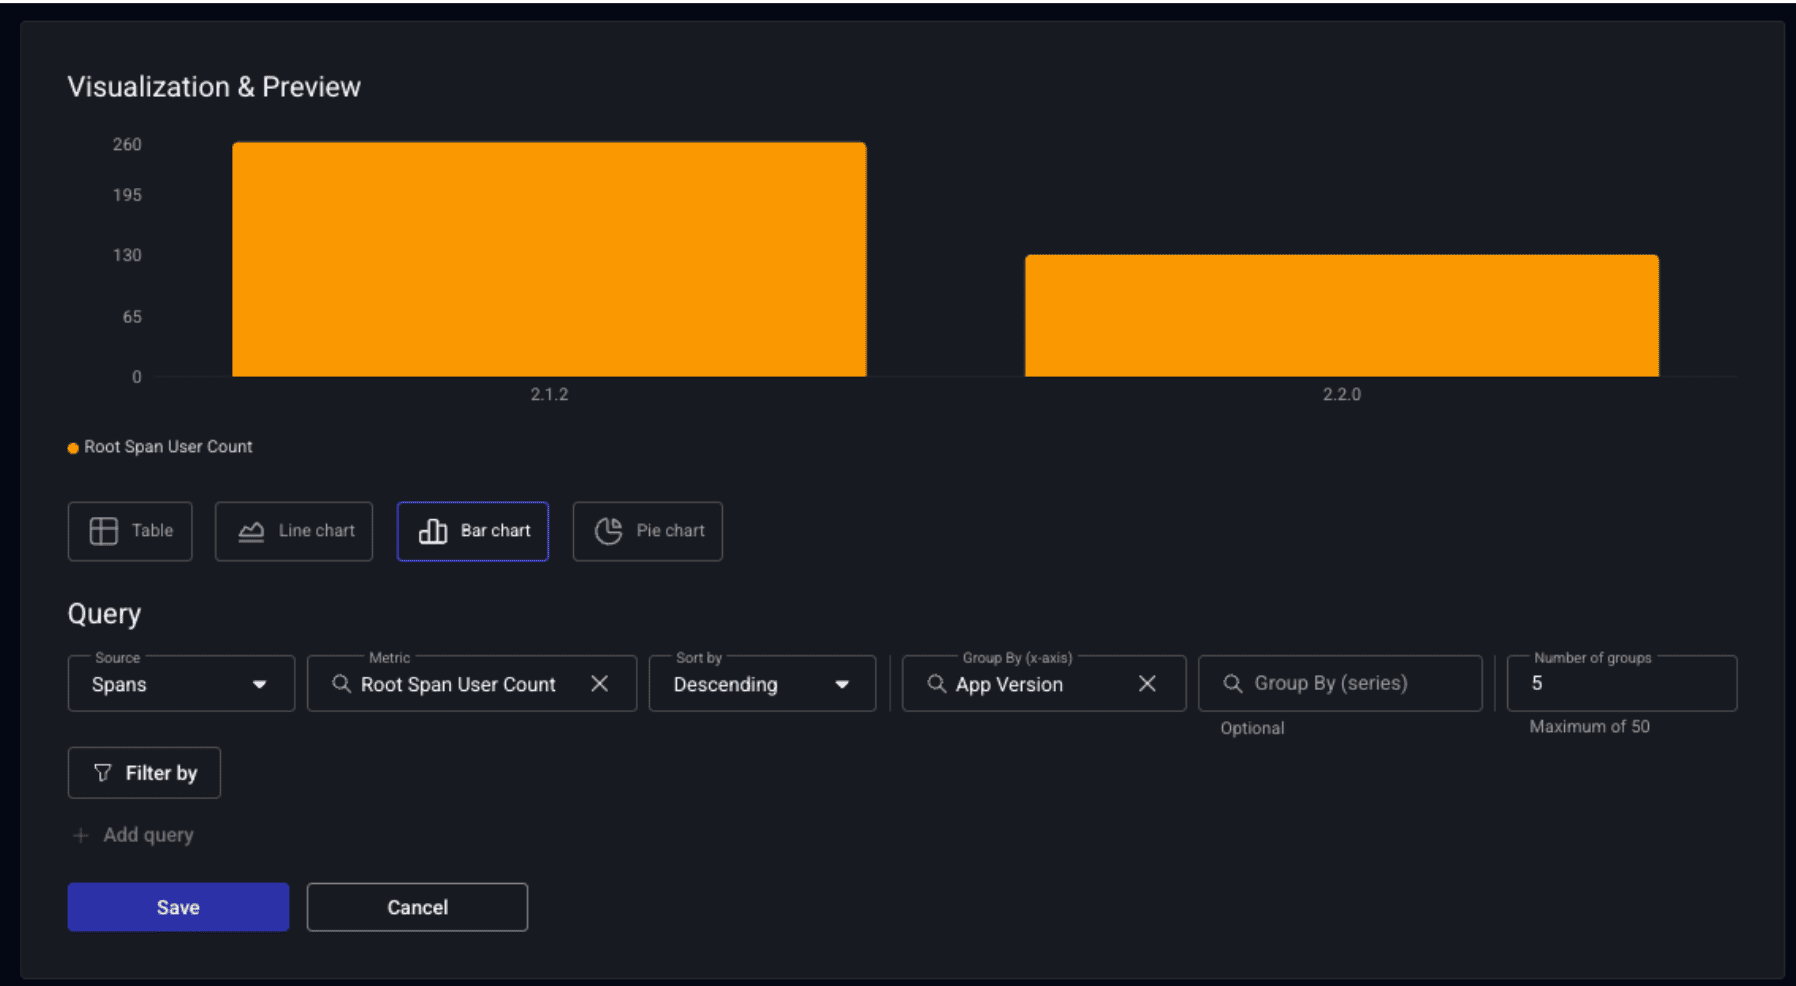This screenshot has height=986, width=1796.
Task: Cancel the widget editing
Action: coord(417,907)
